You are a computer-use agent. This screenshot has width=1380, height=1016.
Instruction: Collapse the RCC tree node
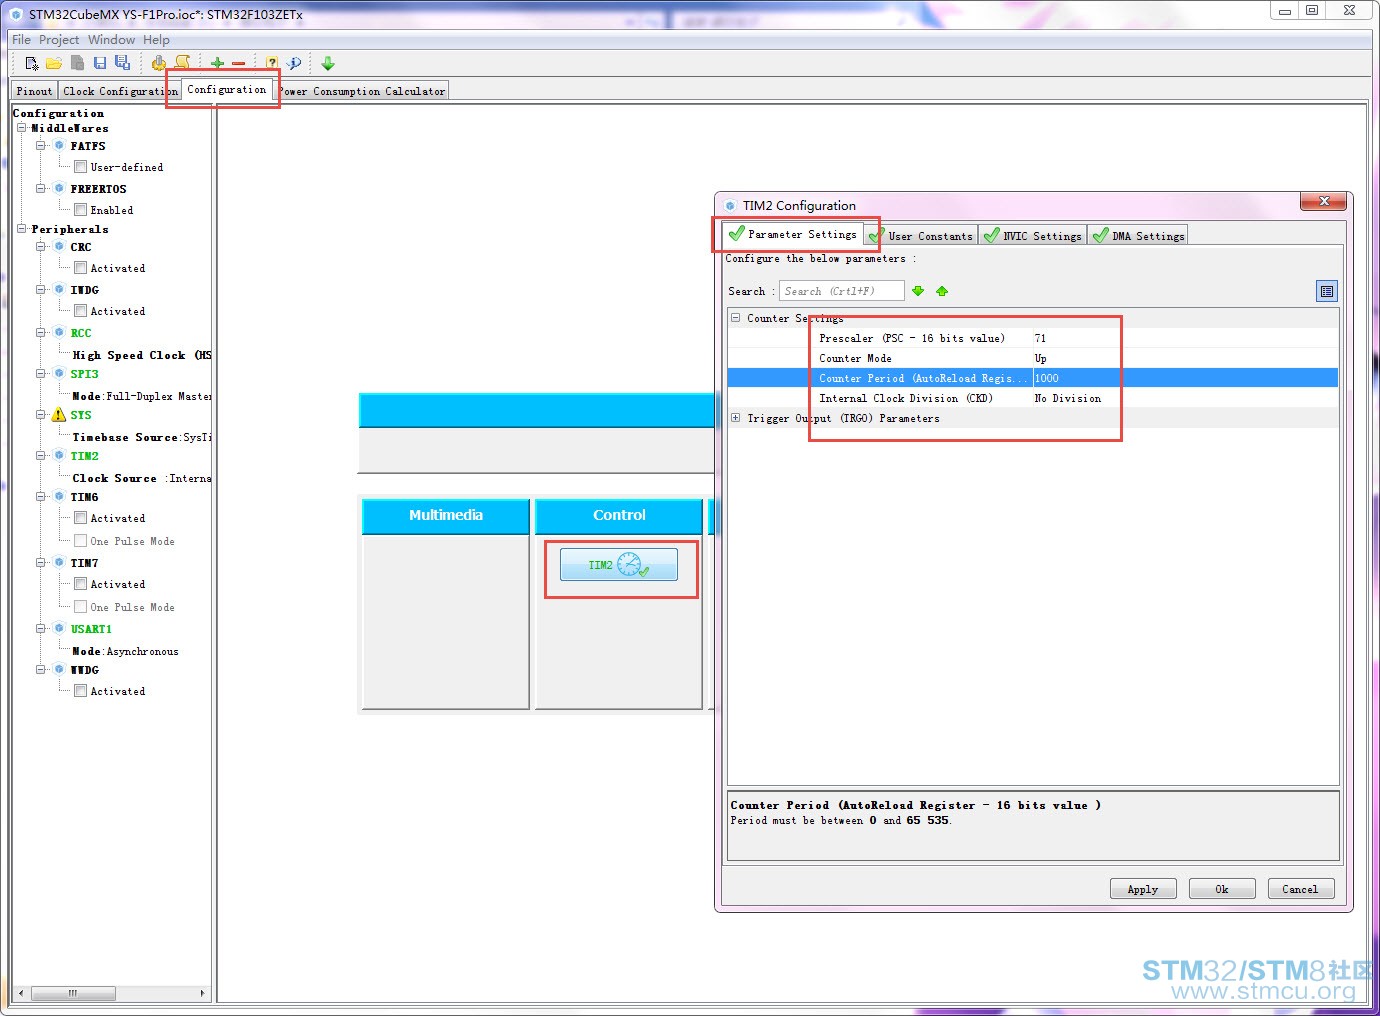click(41, 333)
